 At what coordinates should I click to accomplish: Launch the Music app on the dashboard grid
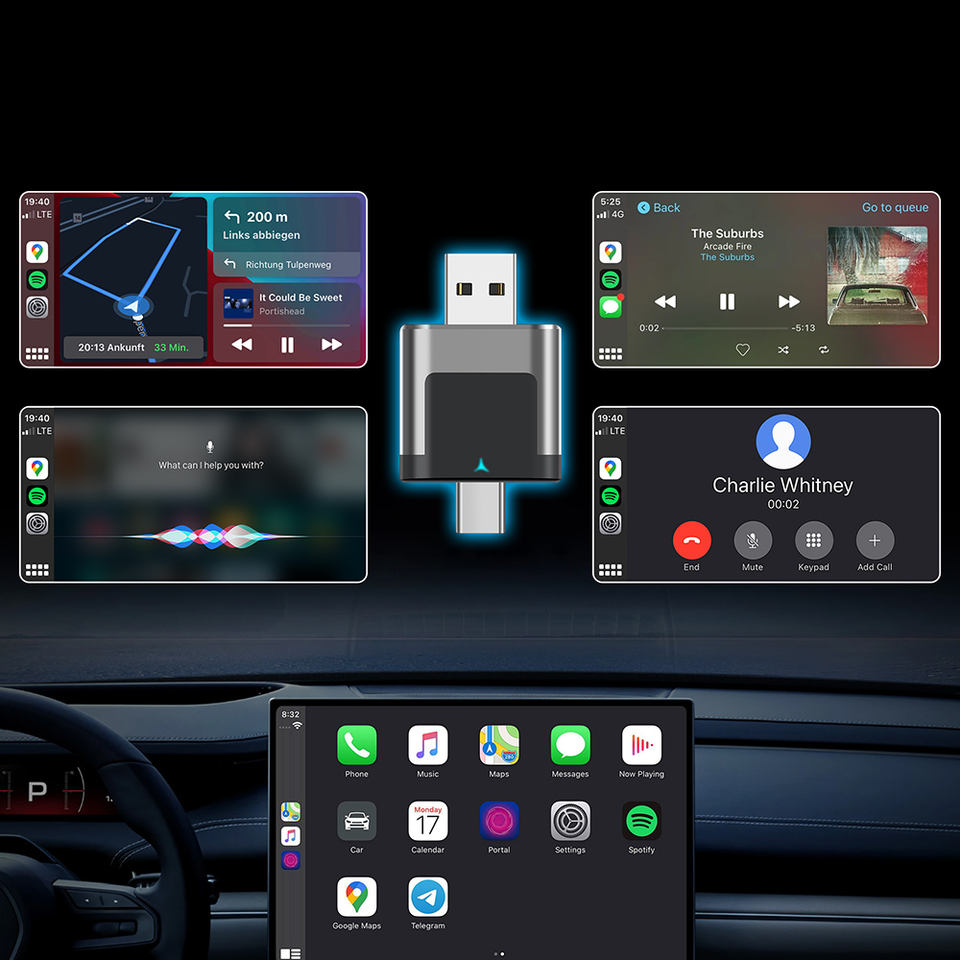point(427,744)
